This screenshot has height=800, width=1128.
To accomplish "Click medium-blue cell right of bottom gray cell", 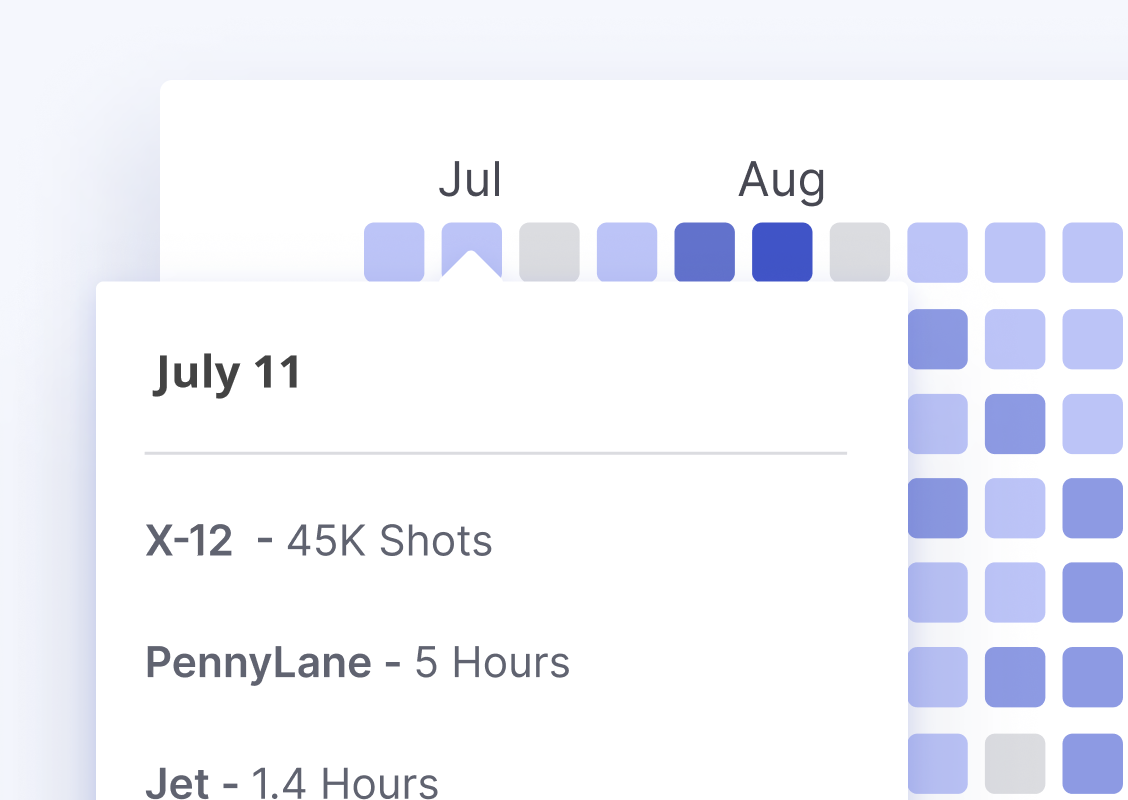I will [1093, 763].
